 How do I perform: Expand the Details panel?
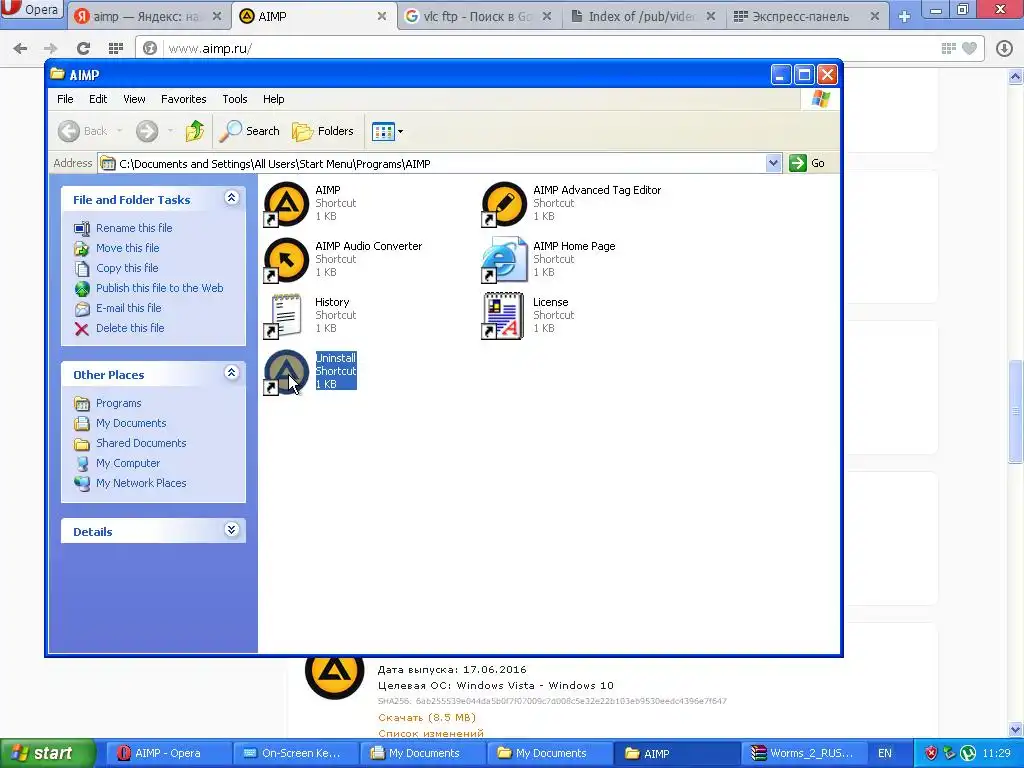tap(231, 530)
